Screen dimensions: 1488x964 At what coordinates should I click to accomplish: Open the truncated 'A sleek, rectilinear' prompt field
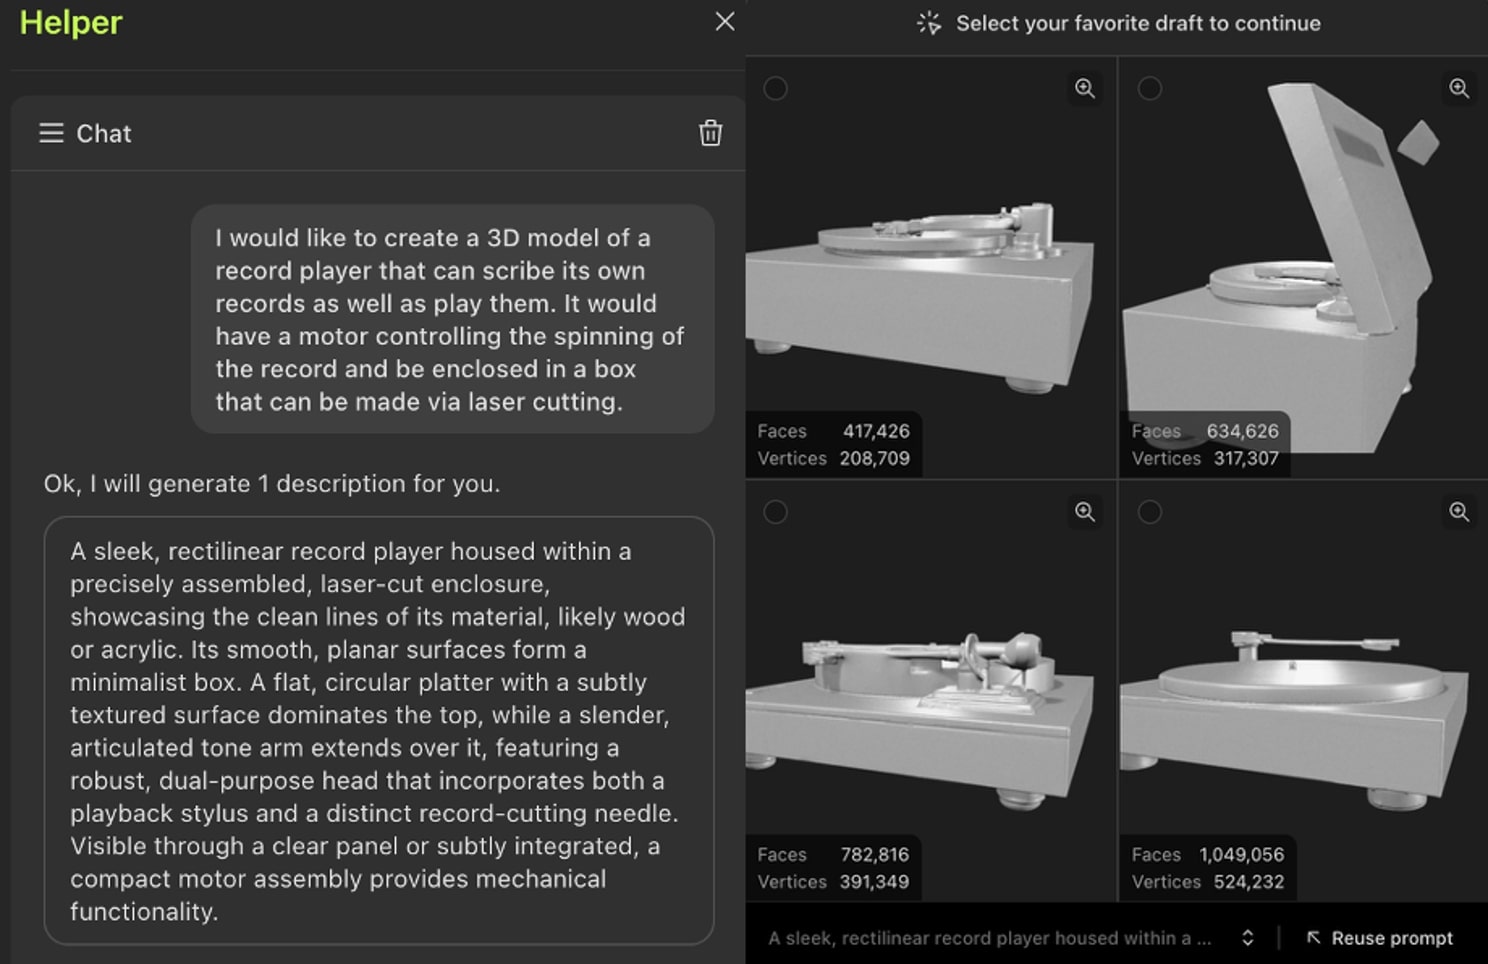989,938
